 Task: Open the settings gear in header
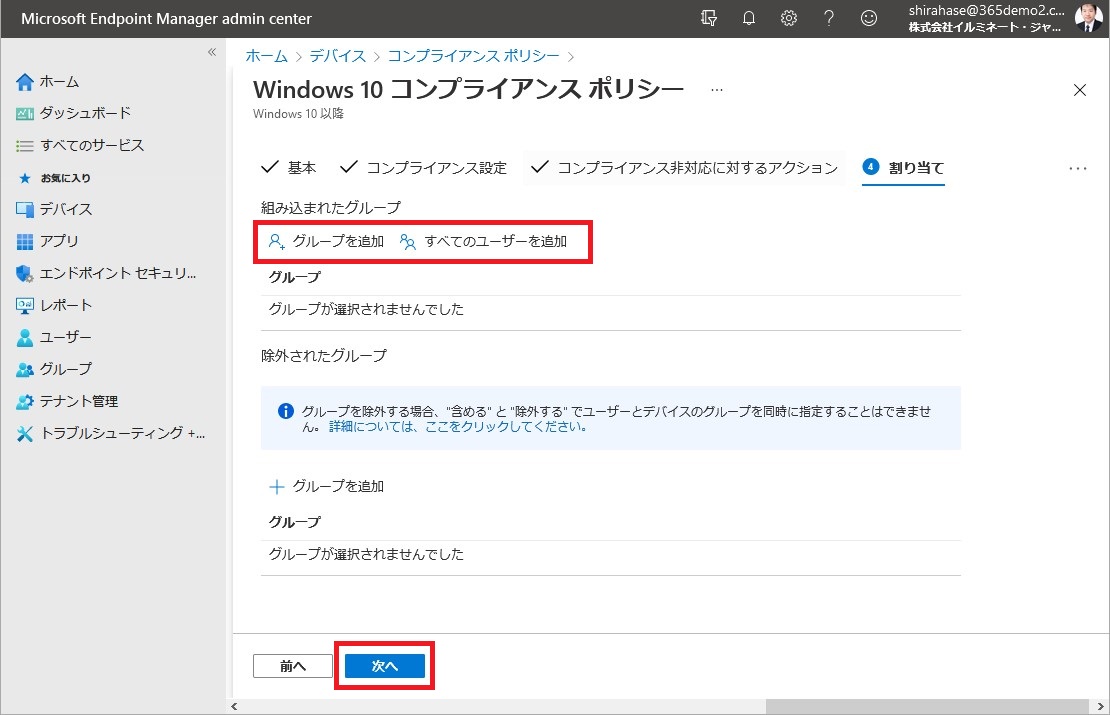(x=789, y=18)
